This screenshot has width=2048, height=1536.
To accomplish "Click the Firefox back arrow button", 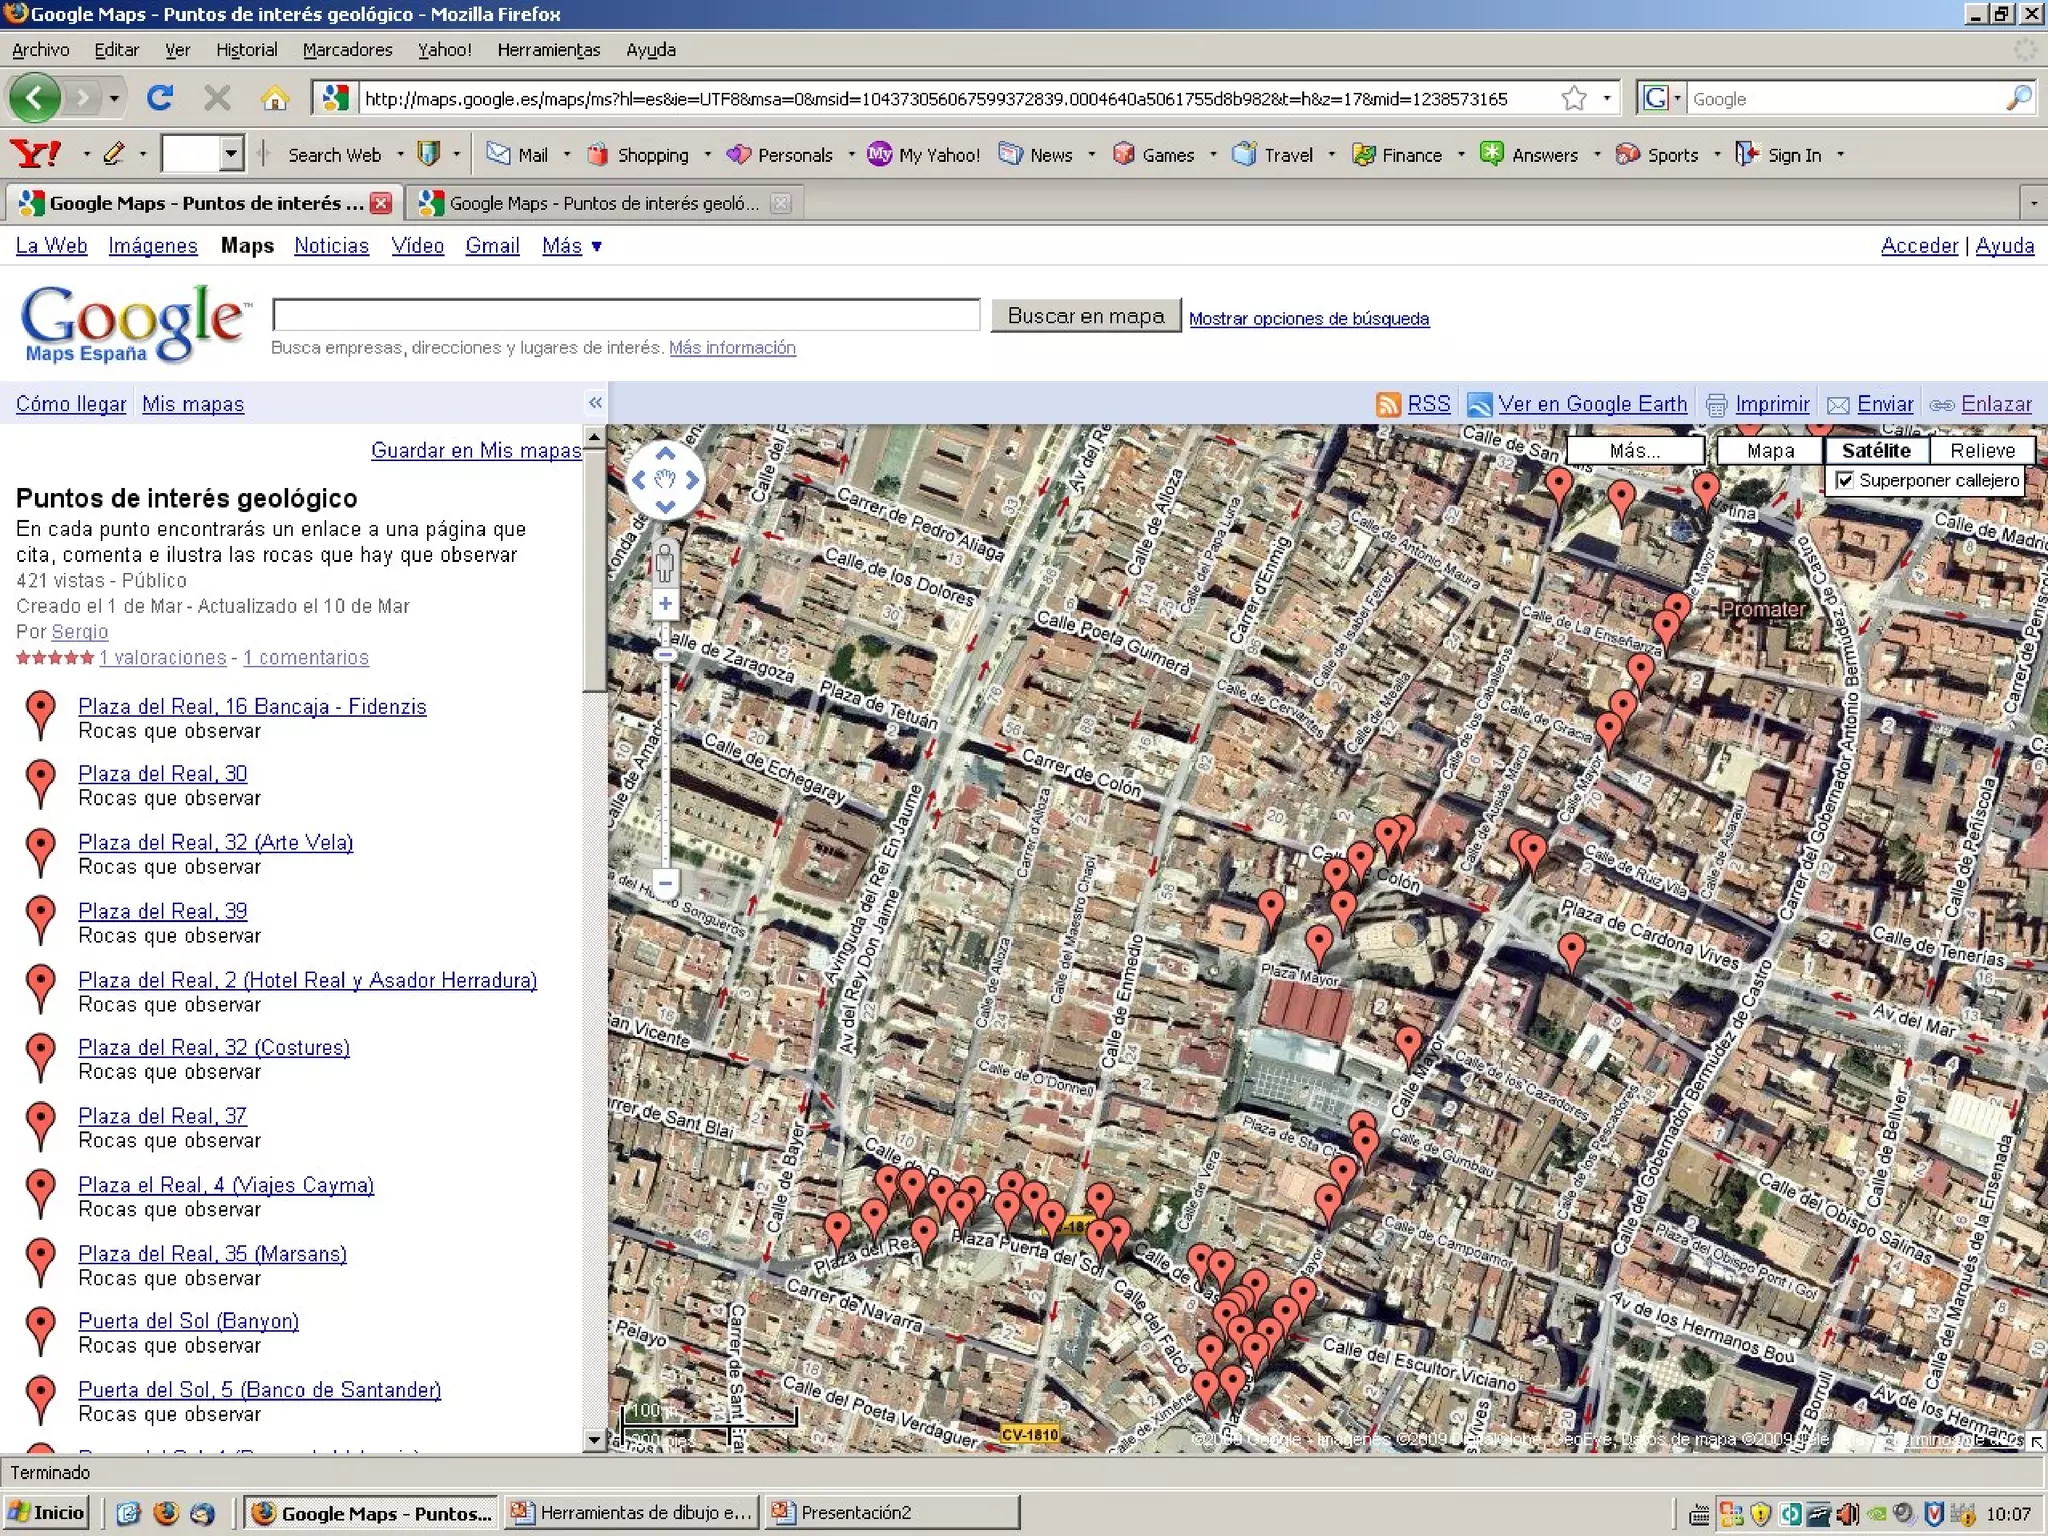I will [35, 98].
